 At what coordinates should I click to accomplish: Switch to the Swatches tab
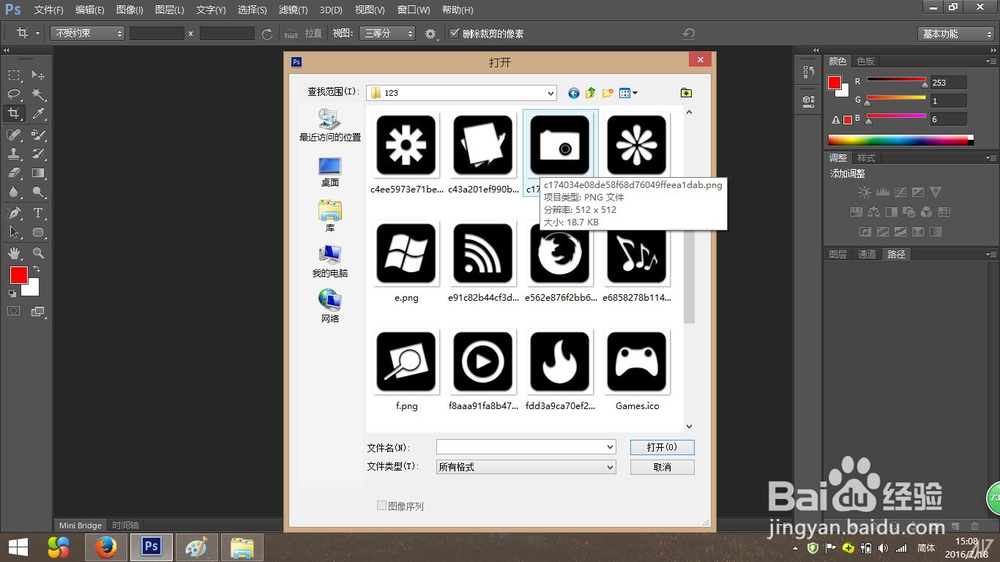(865, 61)
